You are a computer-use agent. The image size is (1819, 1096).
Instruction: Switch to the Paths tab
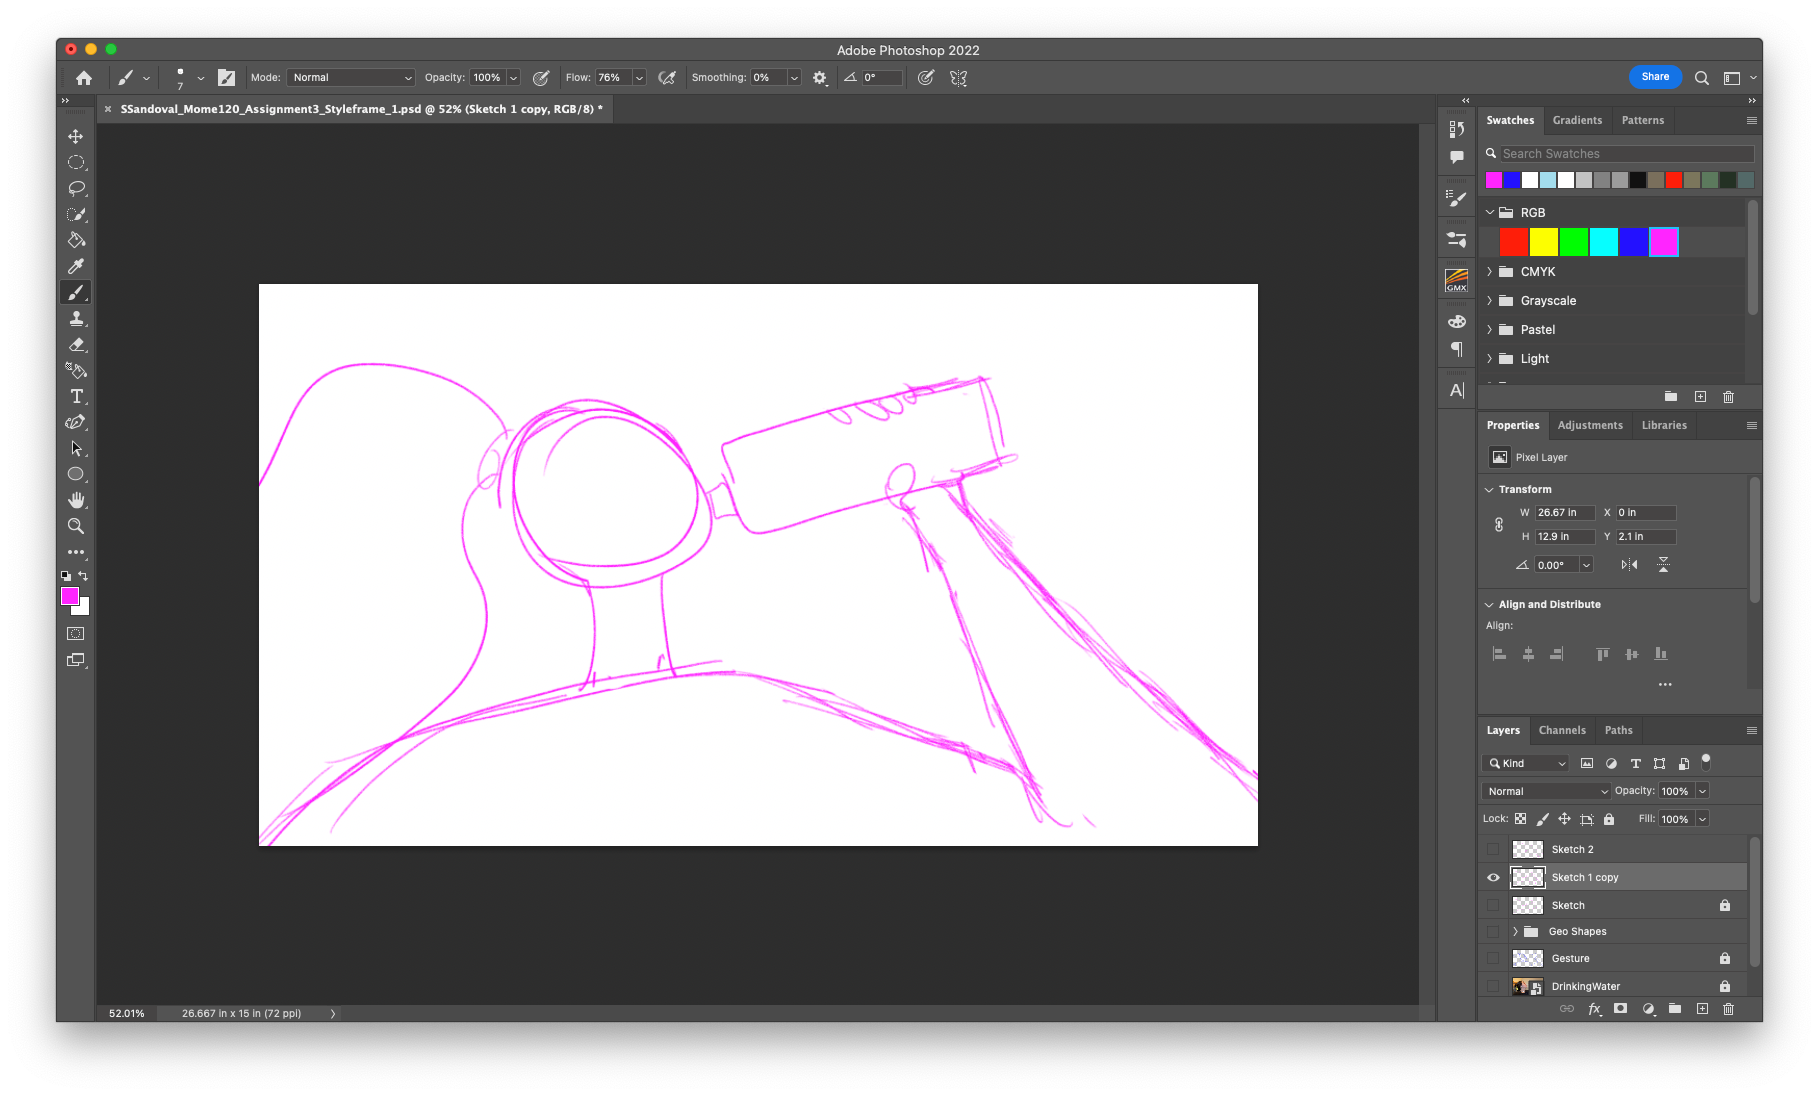pyautogui.click(x=1618, y=730)
